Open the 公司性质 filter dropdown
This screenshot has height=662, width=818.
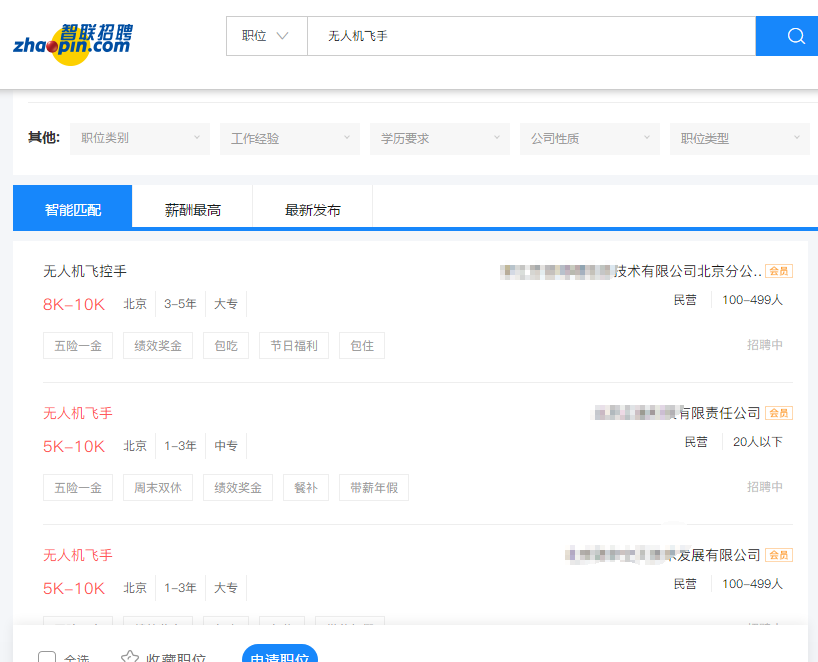point(590,139)
